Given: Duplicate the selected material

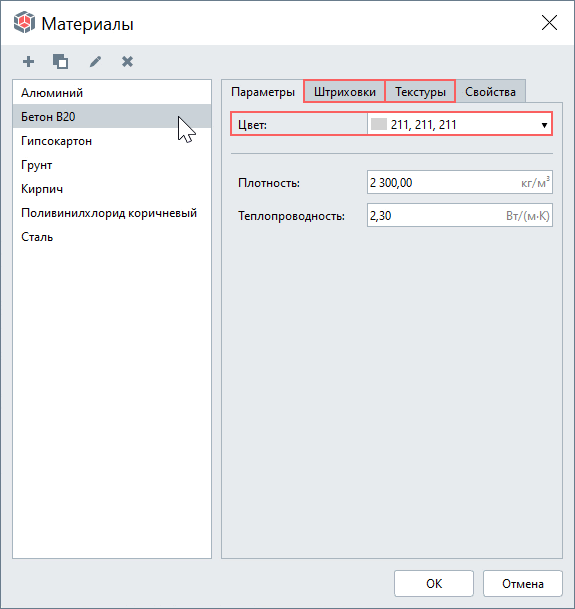Looking at the screenshot, I should (x=61, y=61).
